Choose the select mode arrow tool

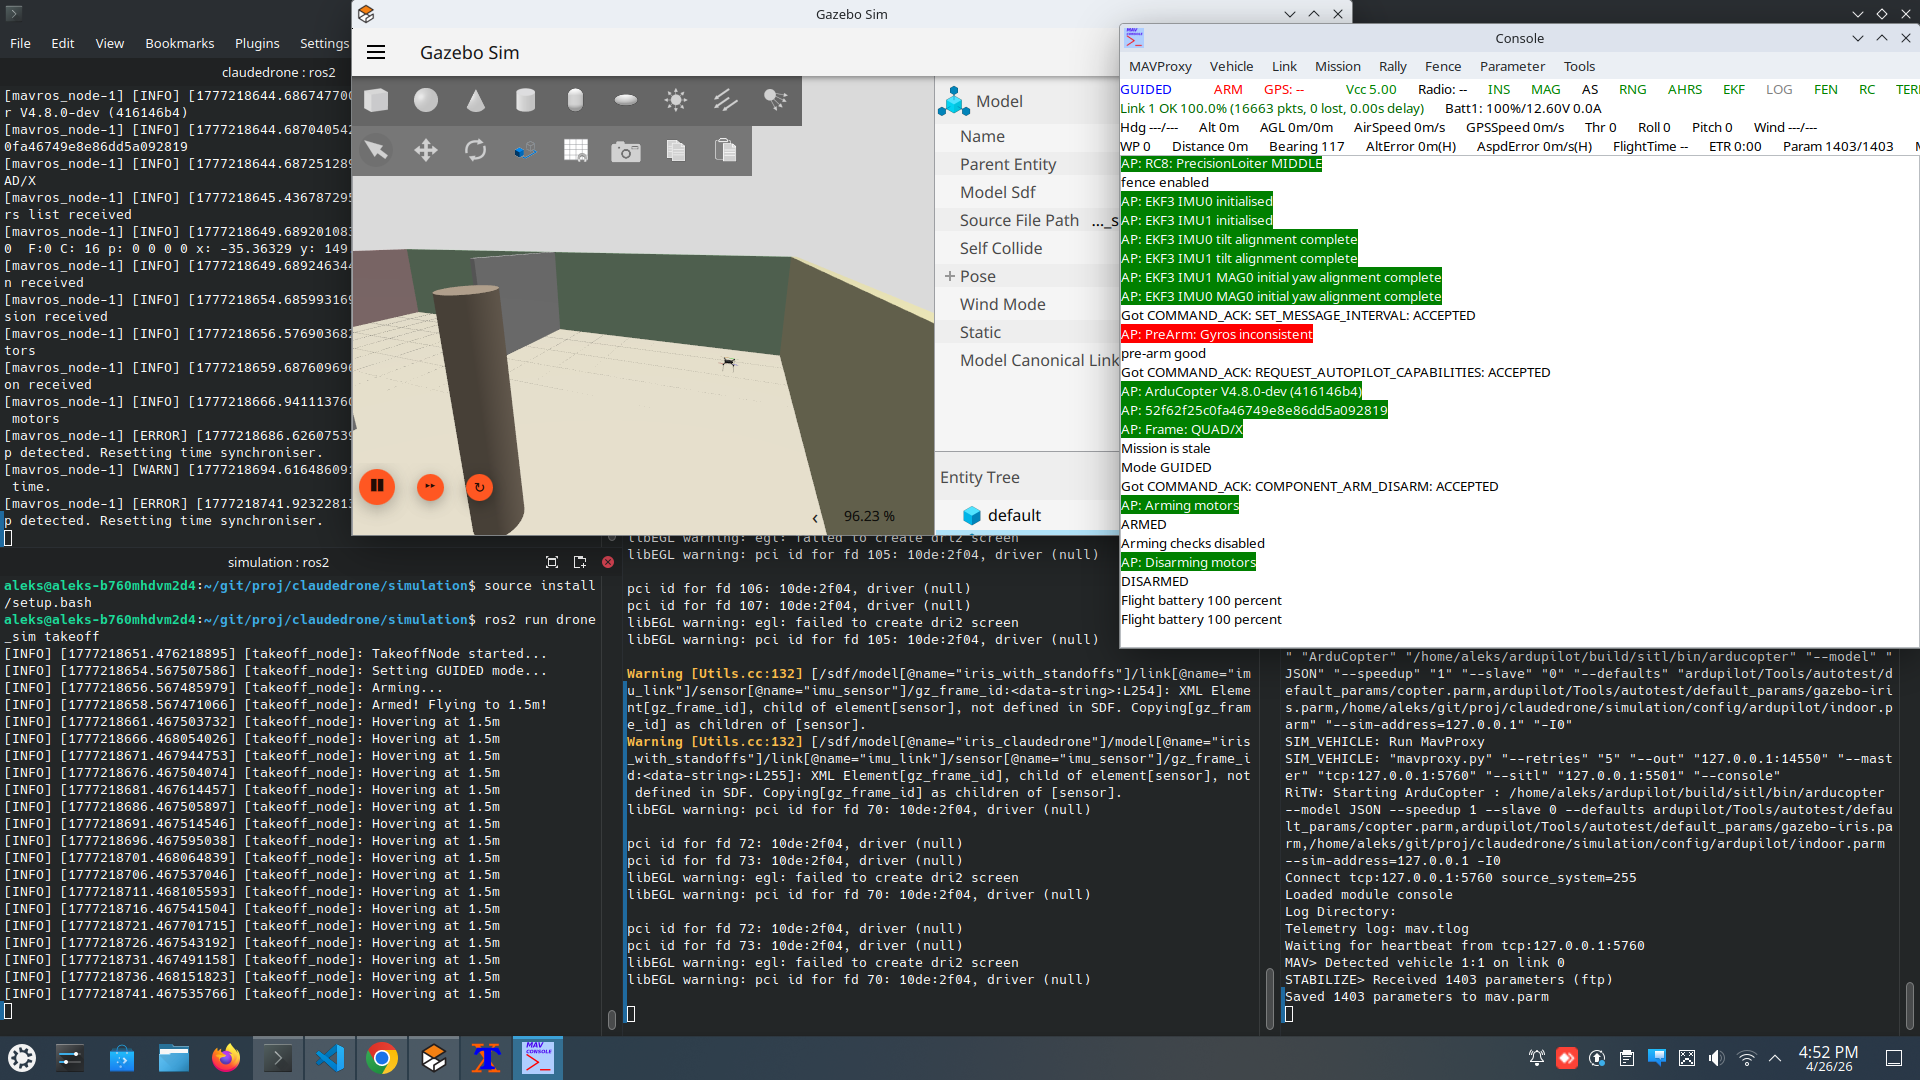[376, 150]
